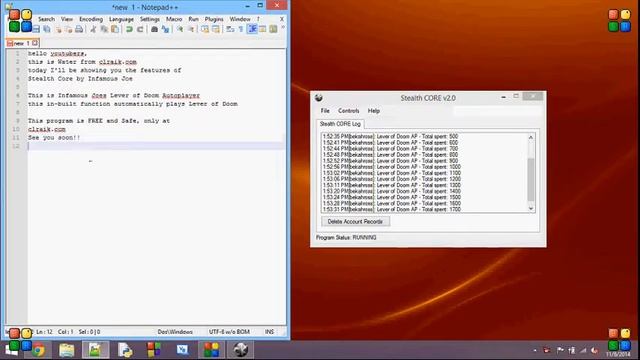Click the Notepad++ X close-document button on menu bar

click(282, 19)
